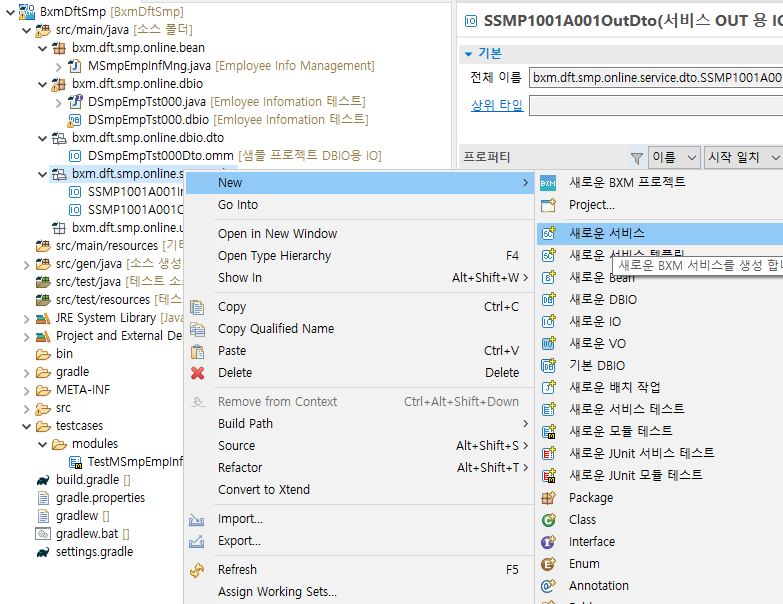Click the Interface icon in New submenu
783x604 pixels.
(x=548, y=542)
